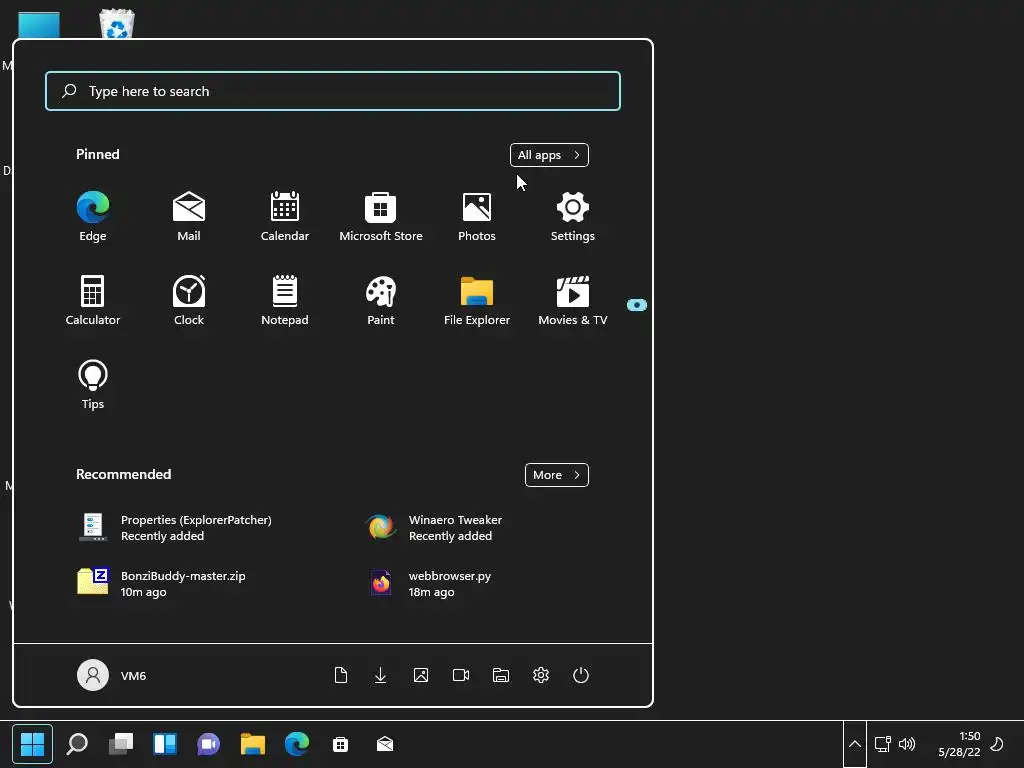The height and width of the screenshot is (768, 1024).
Task: Launch Notepad from pinned apps
Action: coord(285,300)
